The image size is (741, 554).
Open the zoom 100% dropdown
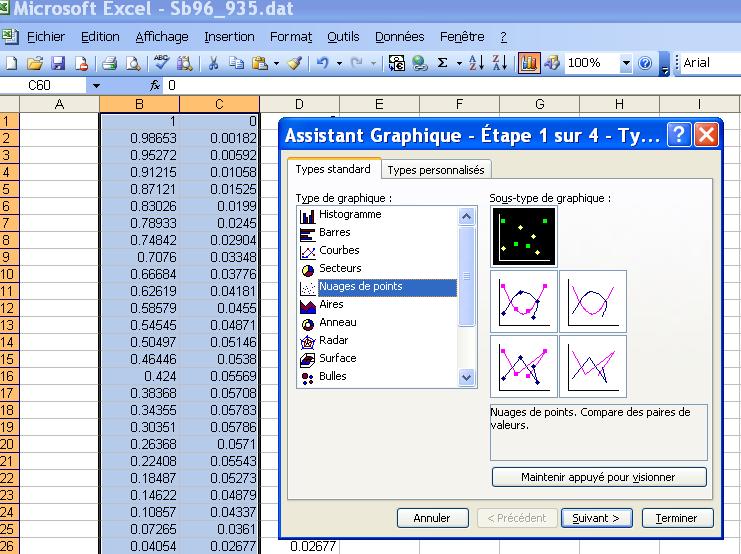point(625,63)
